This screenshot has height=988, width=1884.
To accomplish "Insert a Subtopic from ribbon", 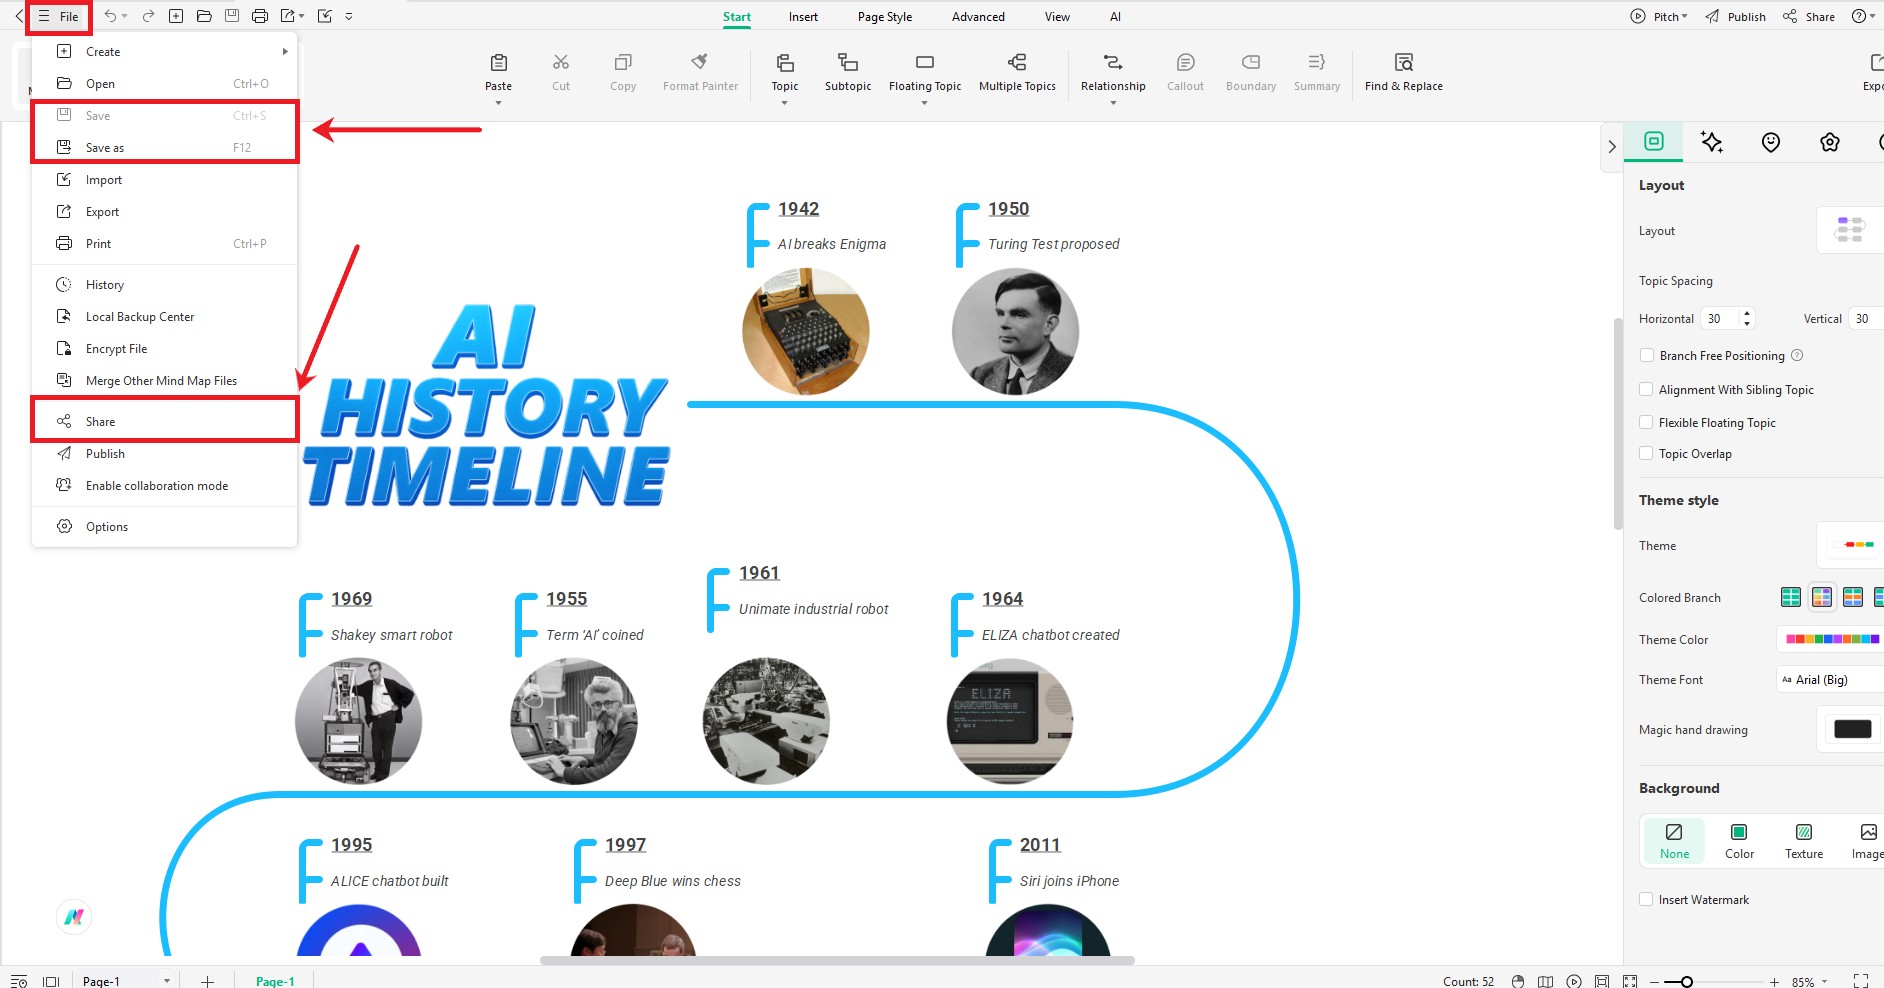I will (x=848, y=72).
